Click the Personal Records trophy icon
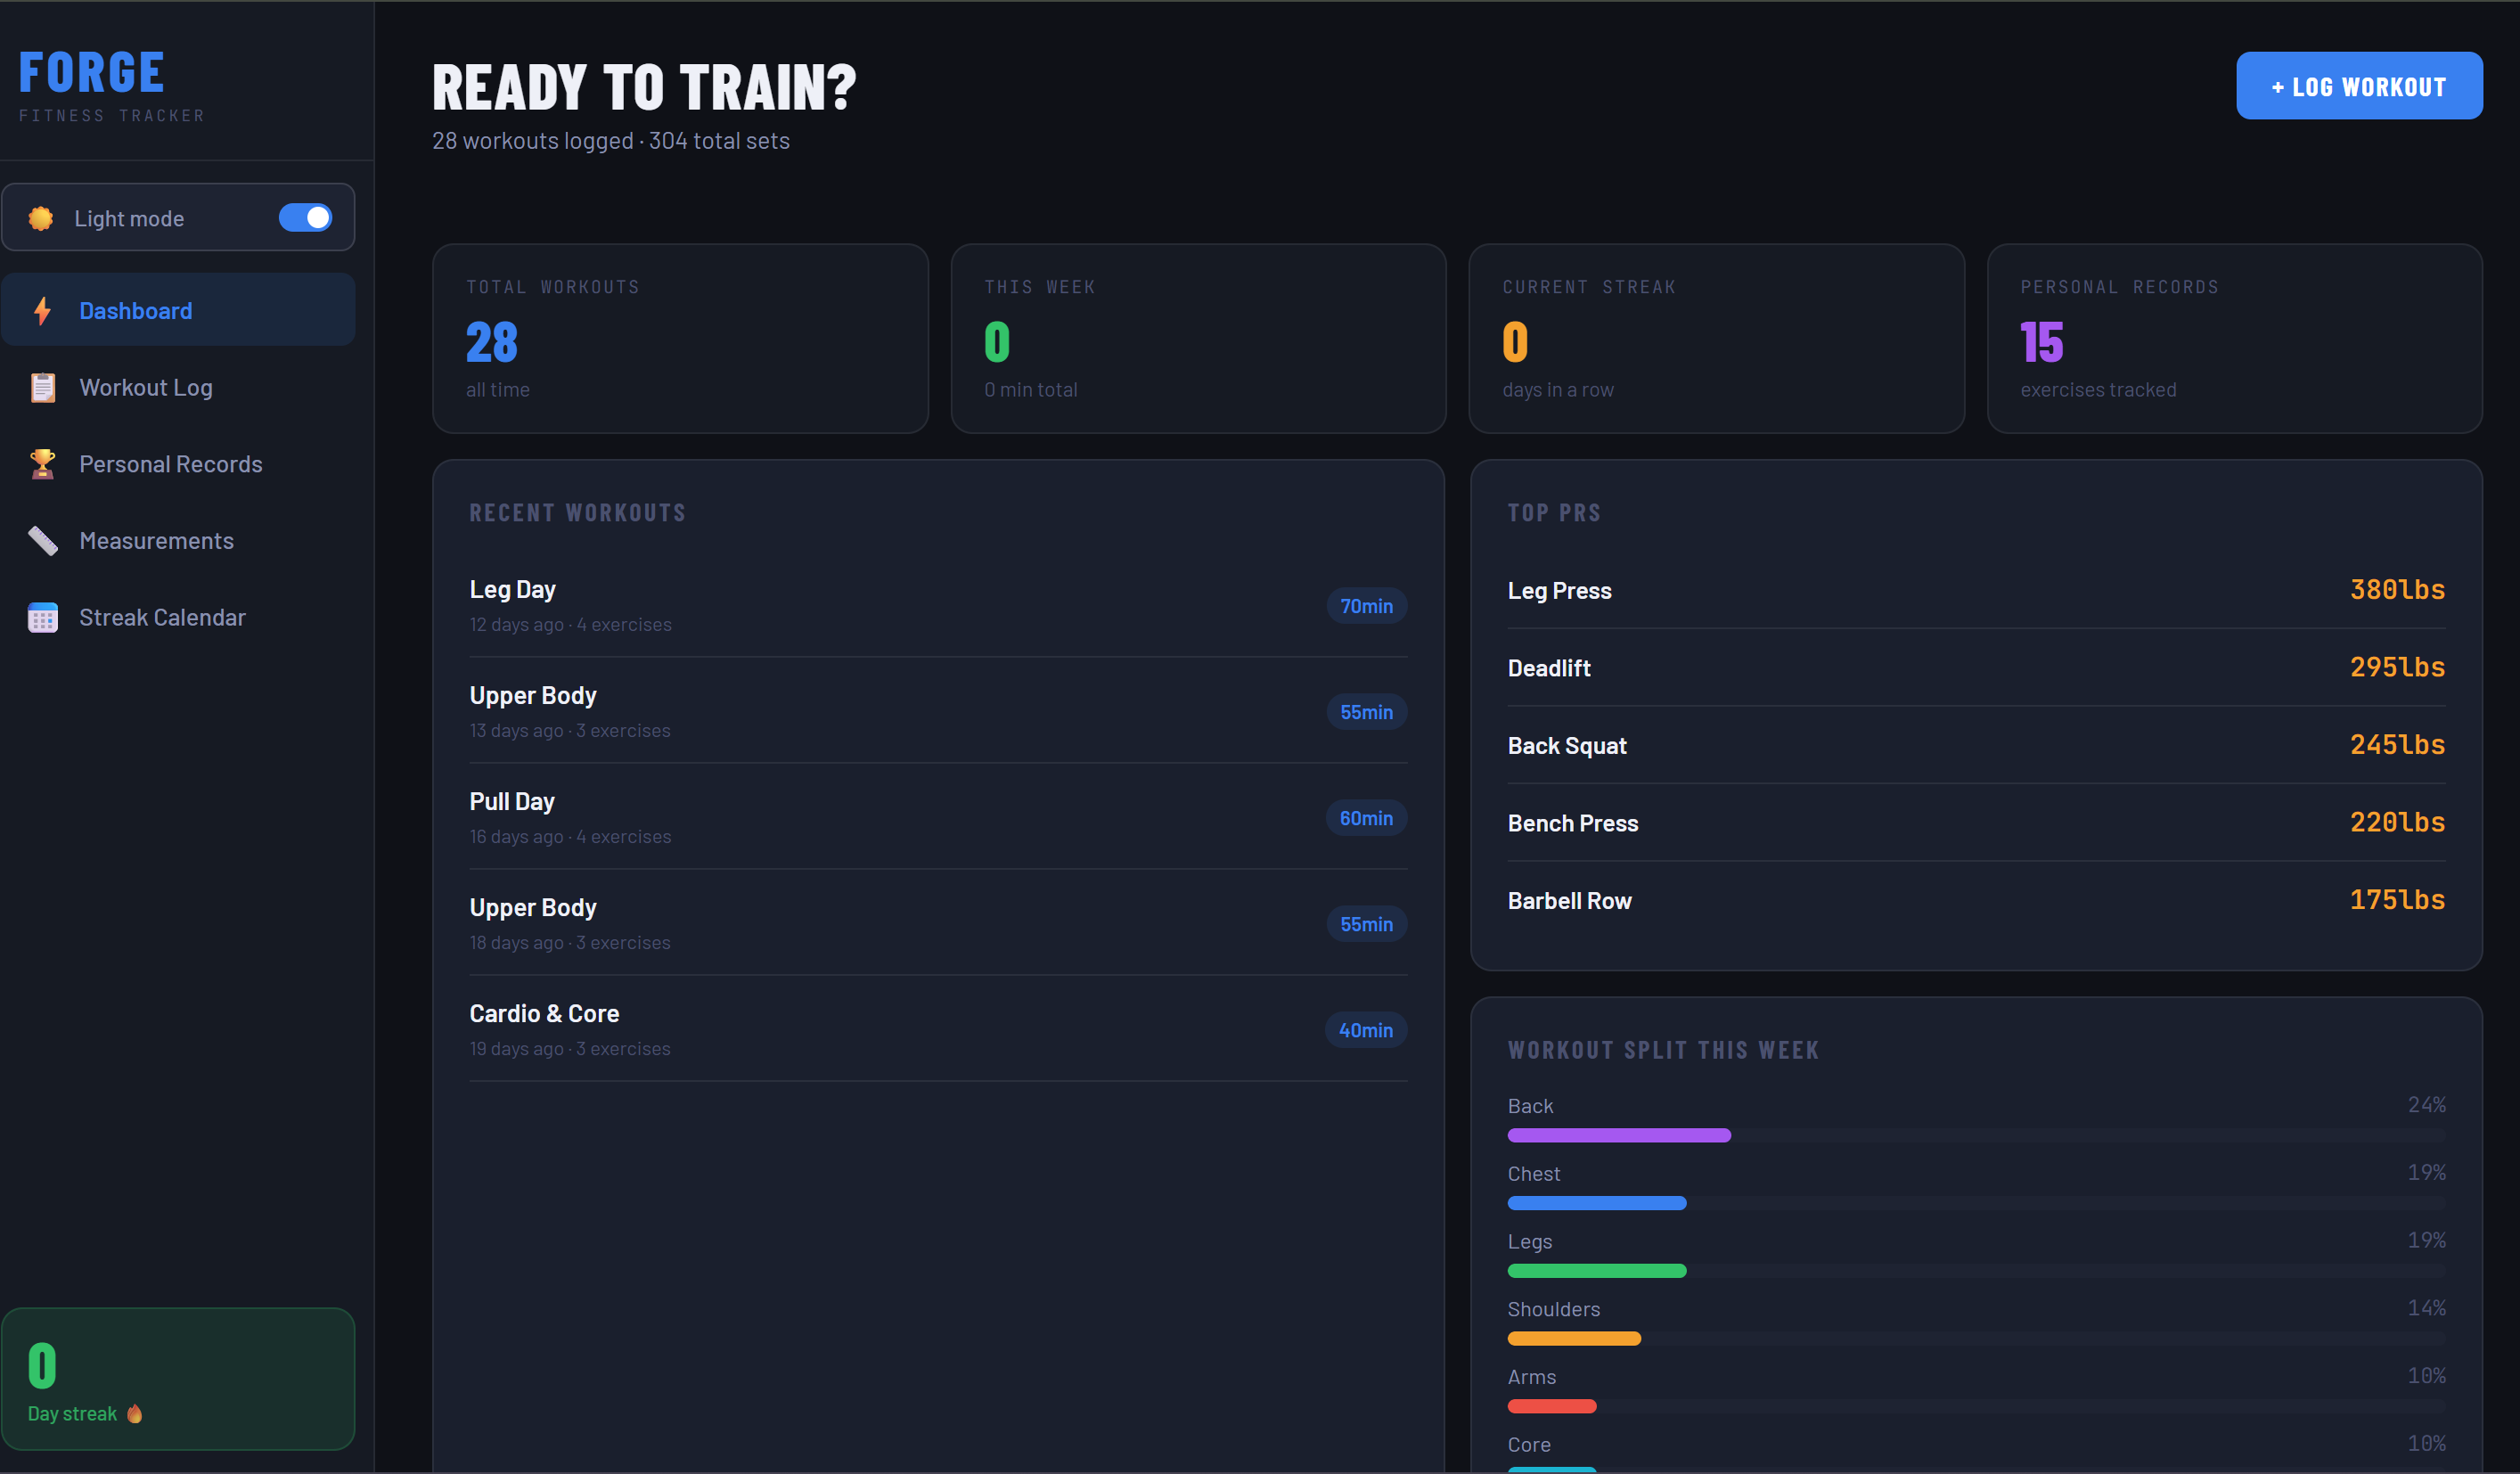The width and height of the screenshot is (2520, 1474). [42, 463]
